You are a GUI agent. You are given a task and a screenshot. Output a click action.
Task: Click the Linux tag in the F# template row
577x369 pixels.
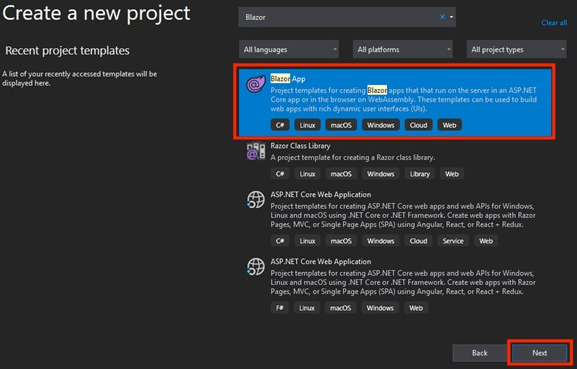307,308
